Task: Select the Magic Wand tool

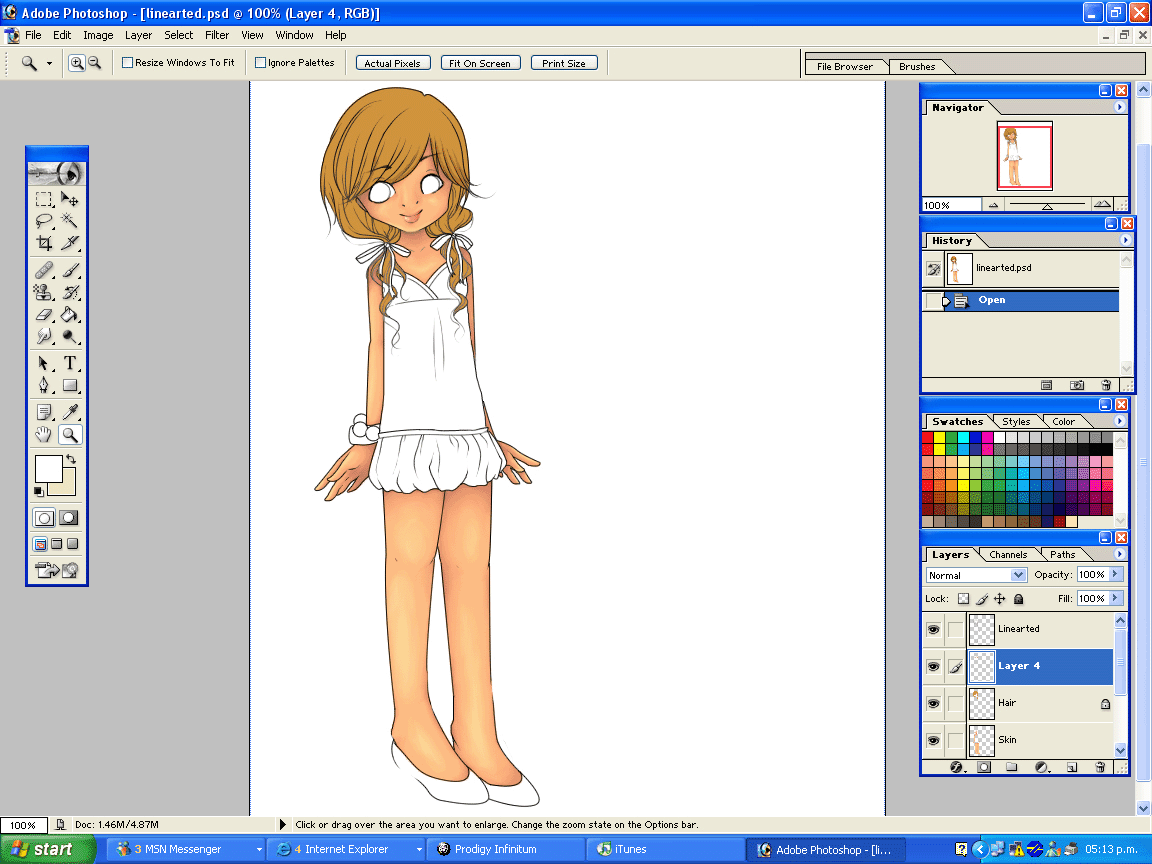Action: coord(70,221)
